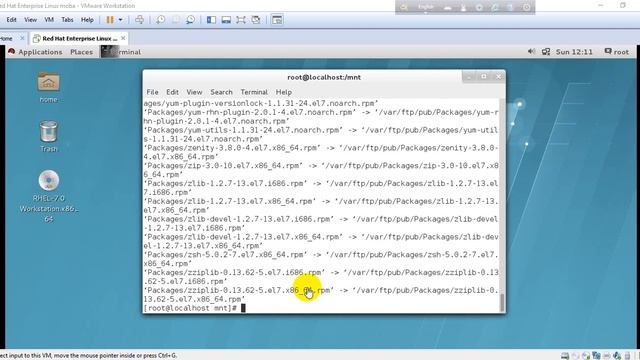Click the zsh-5.0.2-7.el7.x86_64.rpm output line
The width and height of the screenshot is (640, 360).
(x=321, y=259)
